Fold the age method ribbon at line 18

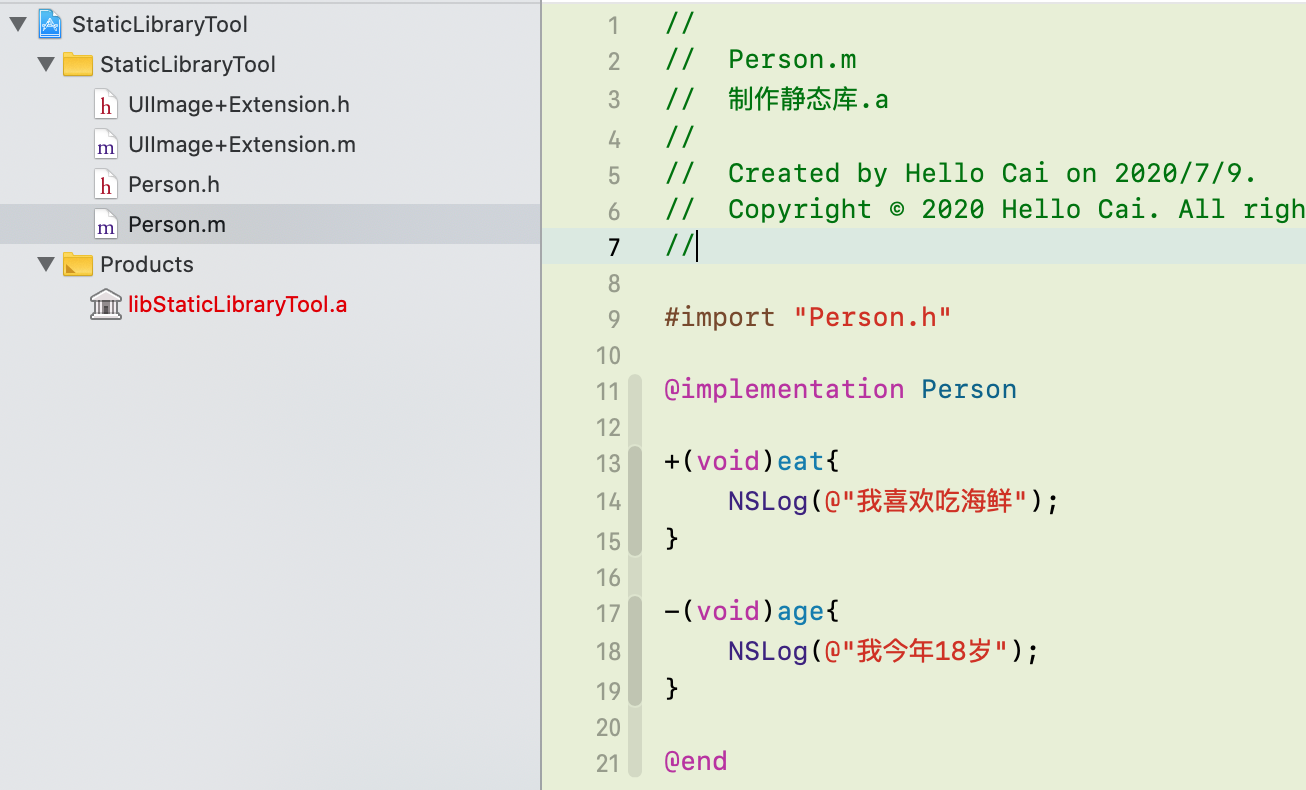(x=635, y=651)
